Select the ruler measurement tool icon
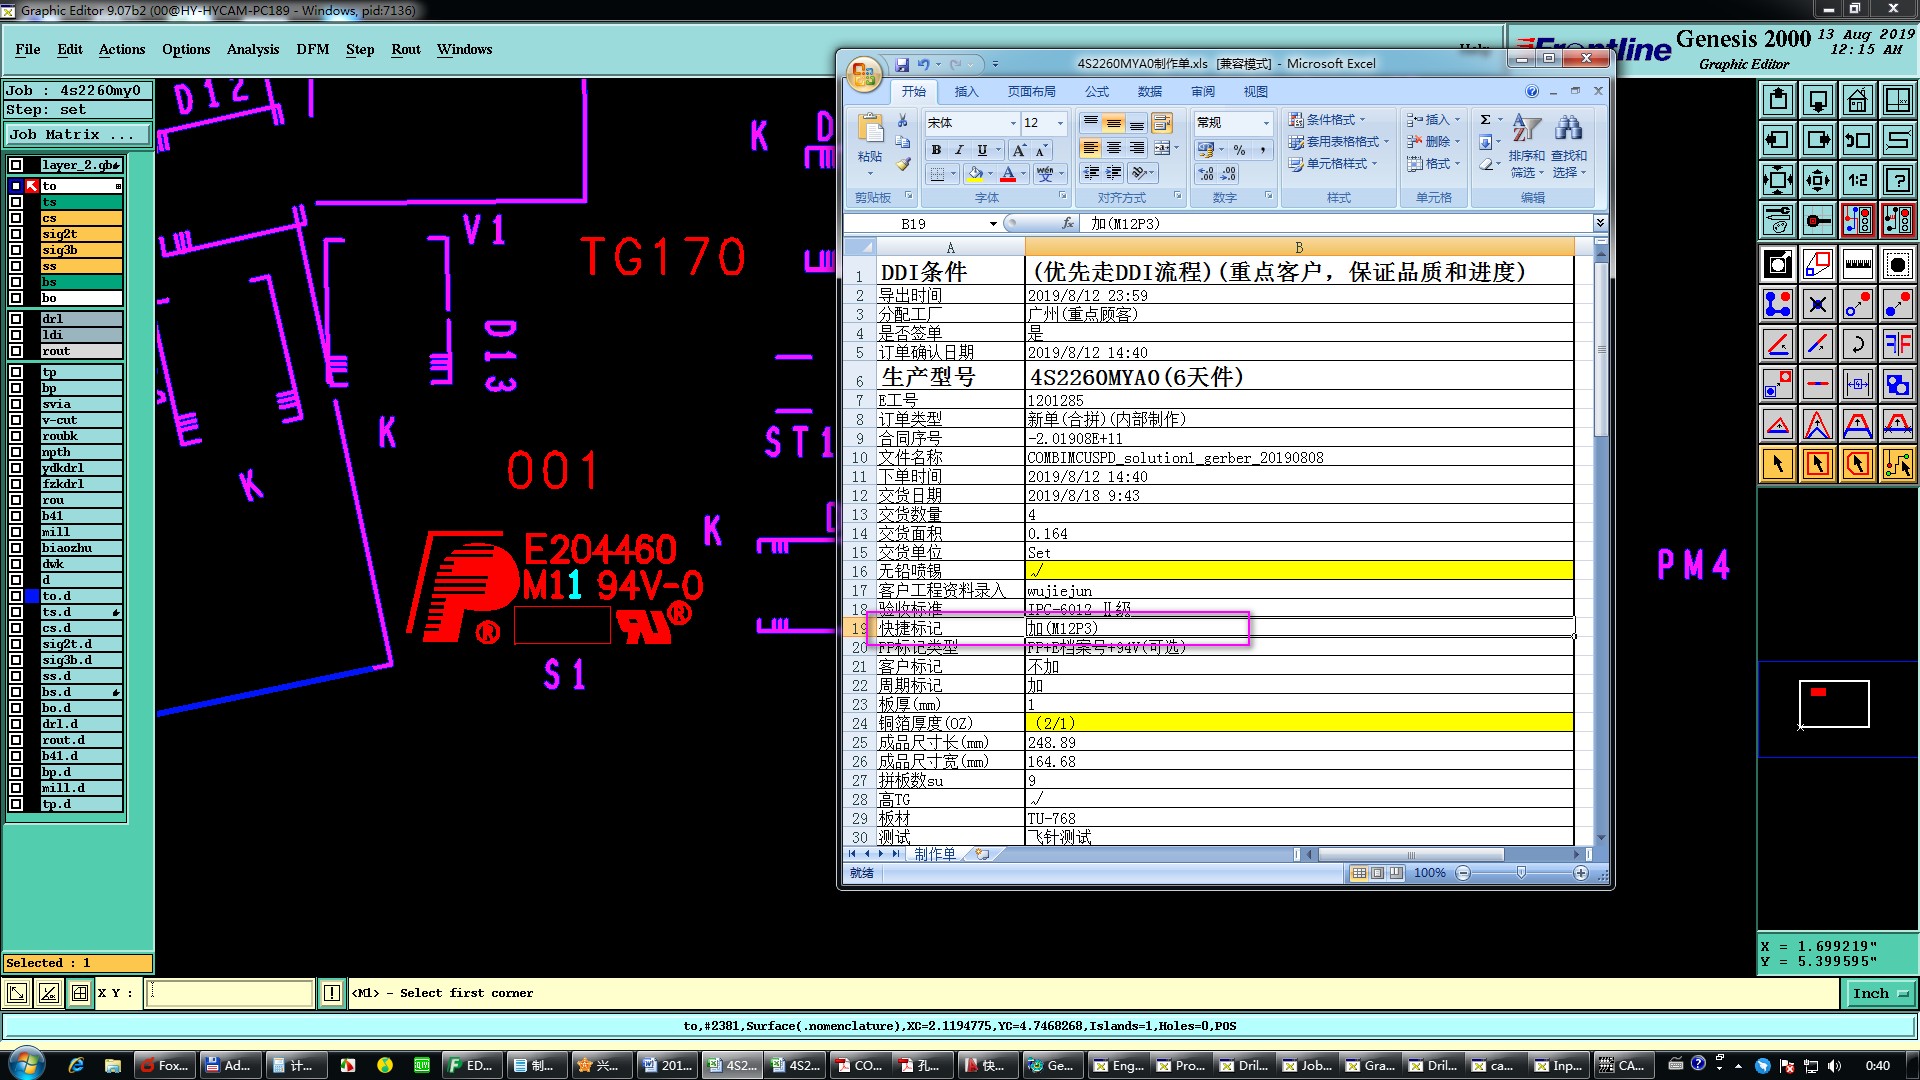The height and width of the screenshot is (1080, 1920). point(1857,264)
